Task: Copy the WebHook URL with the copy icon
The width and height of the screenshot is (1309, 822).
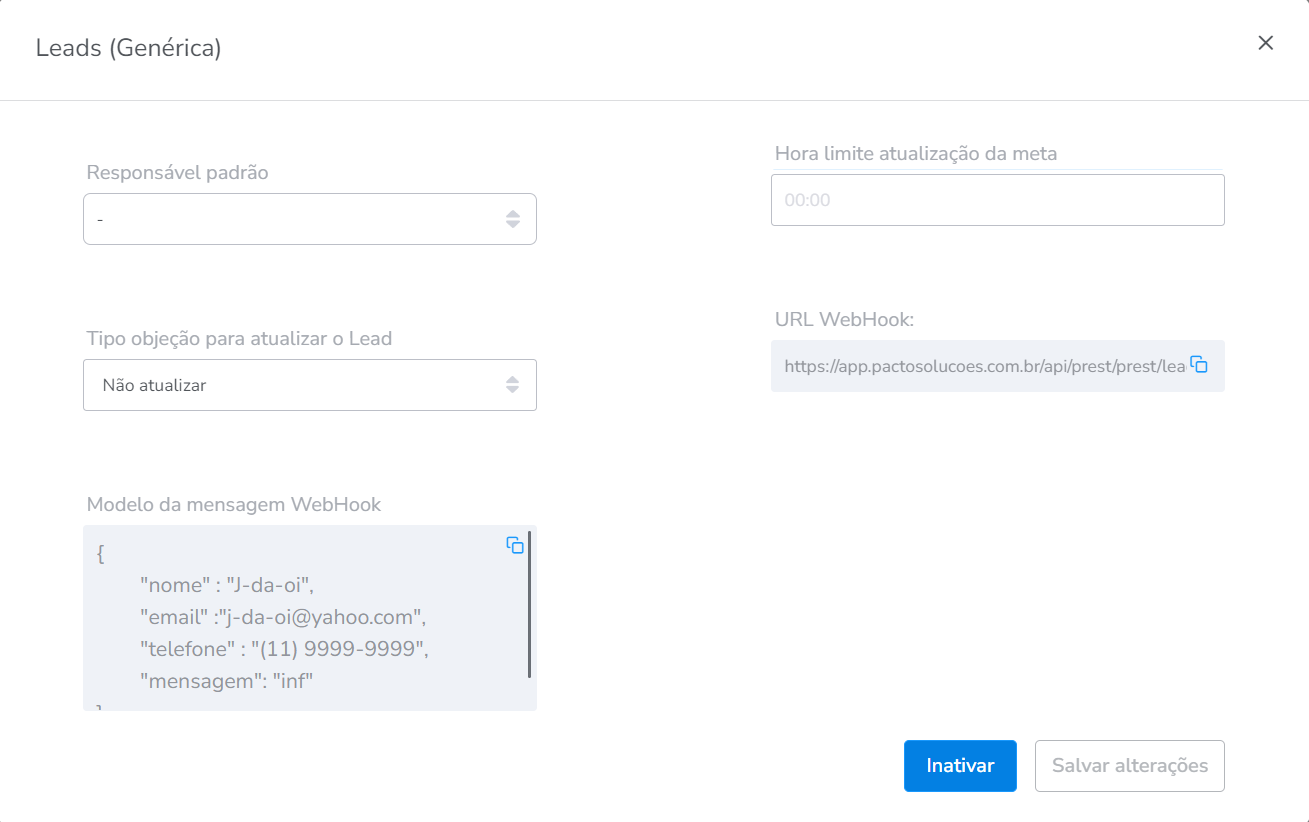Action: 1199,365
